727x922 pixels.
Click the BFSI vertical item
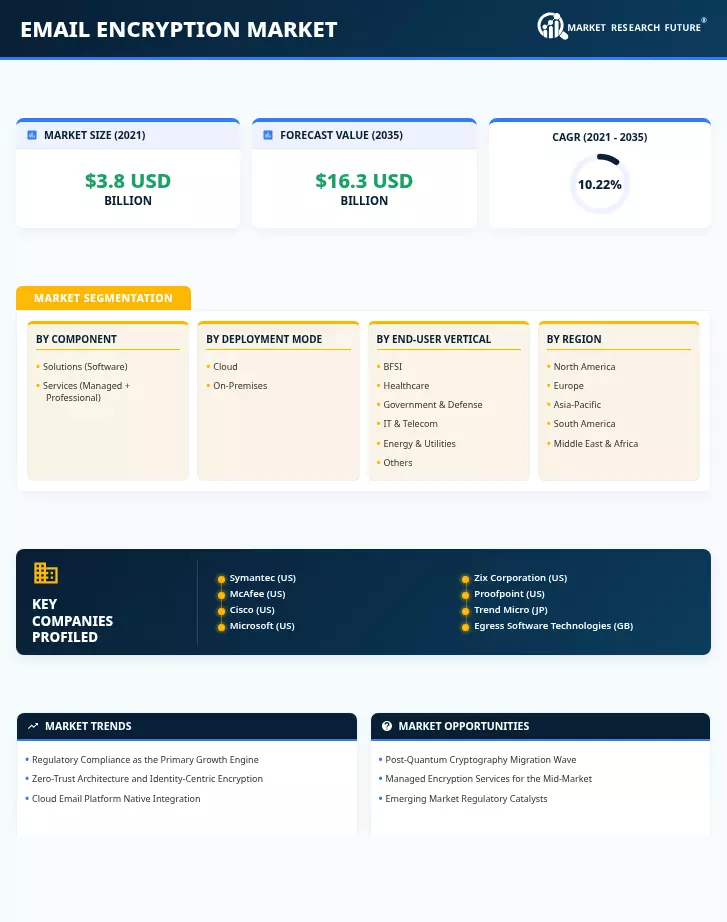click(392, 367)
